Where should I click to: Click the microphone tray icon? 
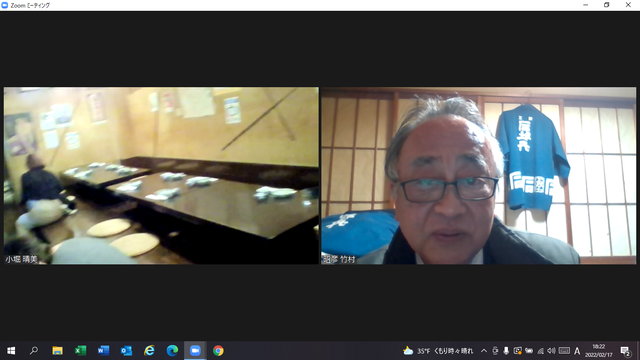pyautogui.click(x=506, y=351)
